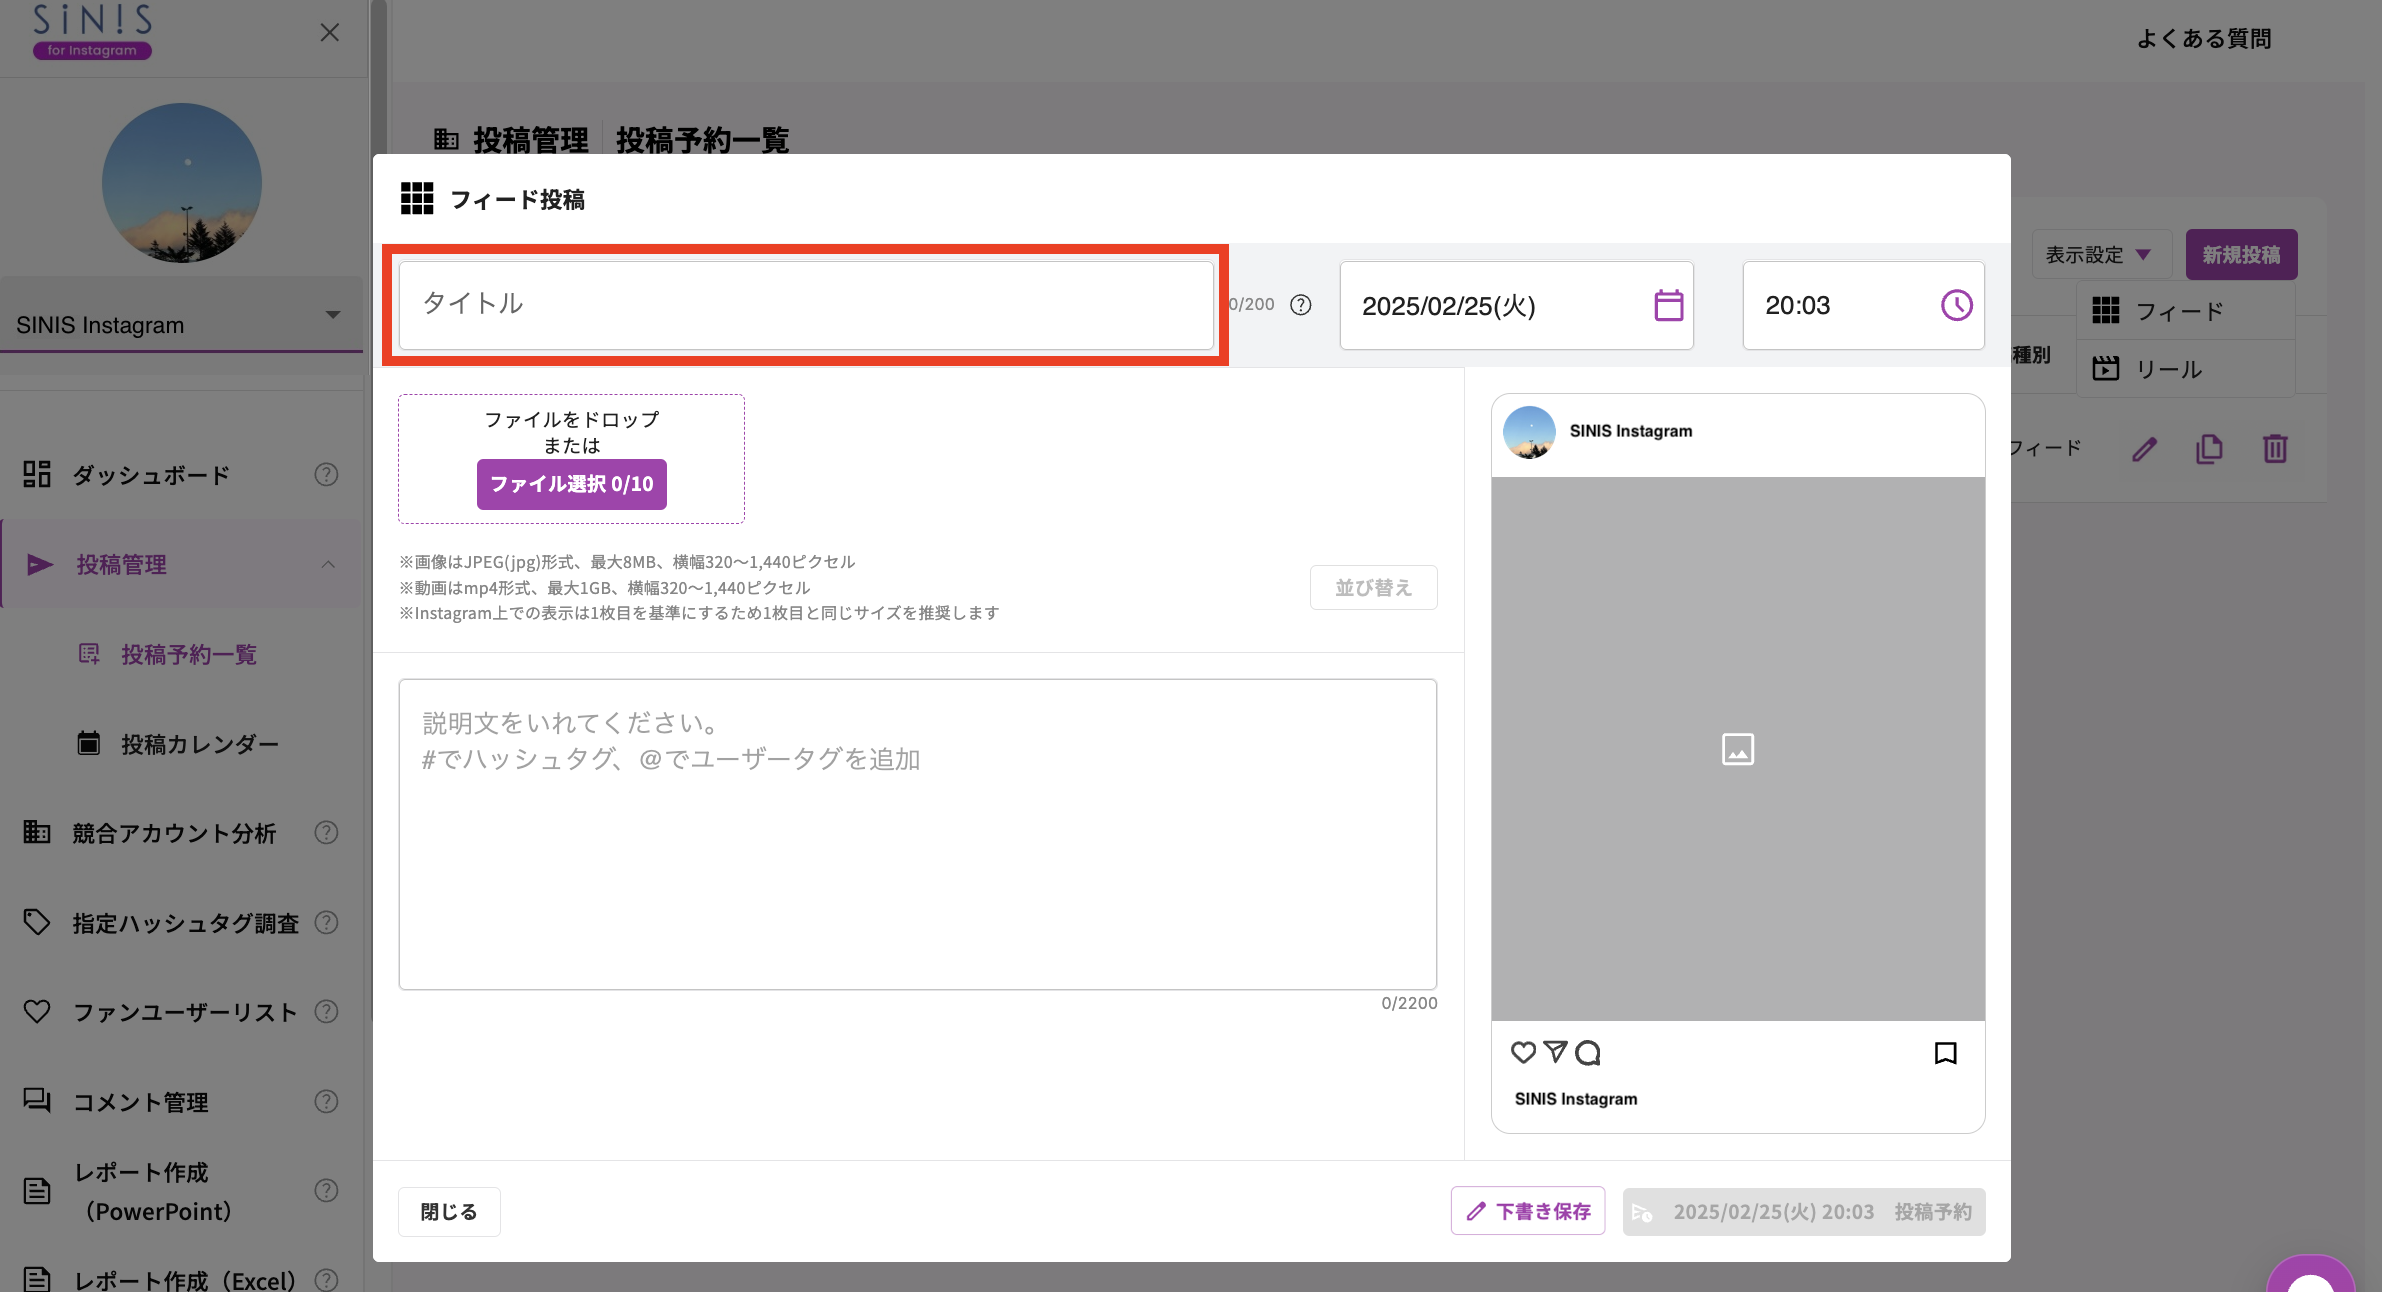Click the duplicate icon next to the scheduled post
Screen dimensions: 2382x1292
[x=2209, y=449]
